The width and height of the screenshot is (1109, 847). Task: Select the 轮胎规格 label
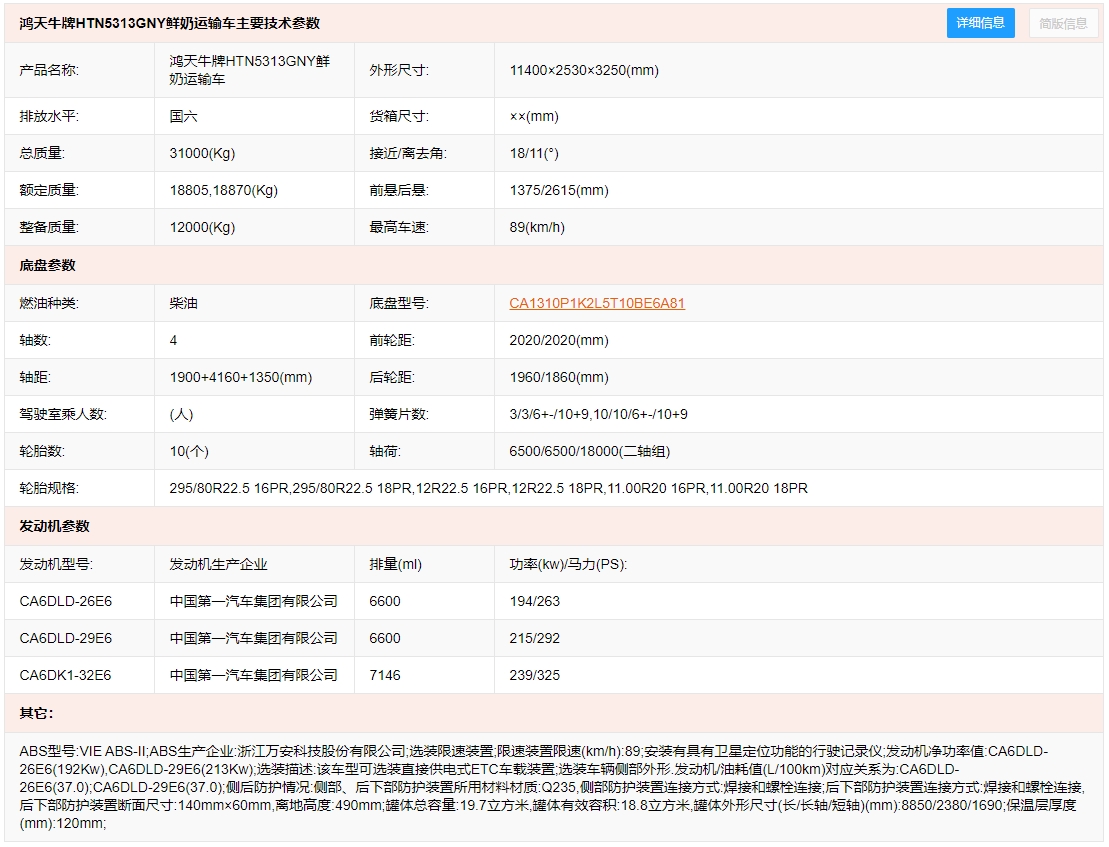coord(49,488)
